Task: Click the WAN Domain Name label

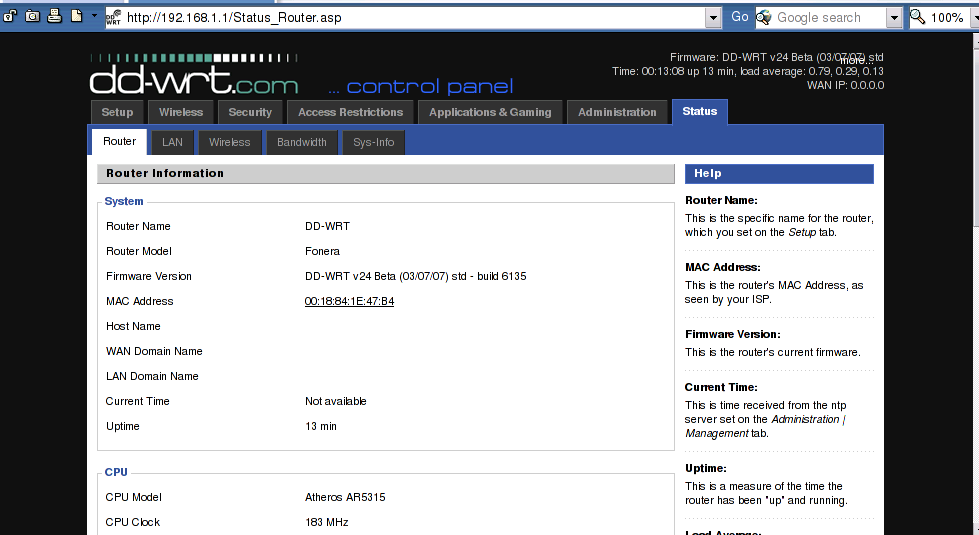Action: click(x=154, y=351)
